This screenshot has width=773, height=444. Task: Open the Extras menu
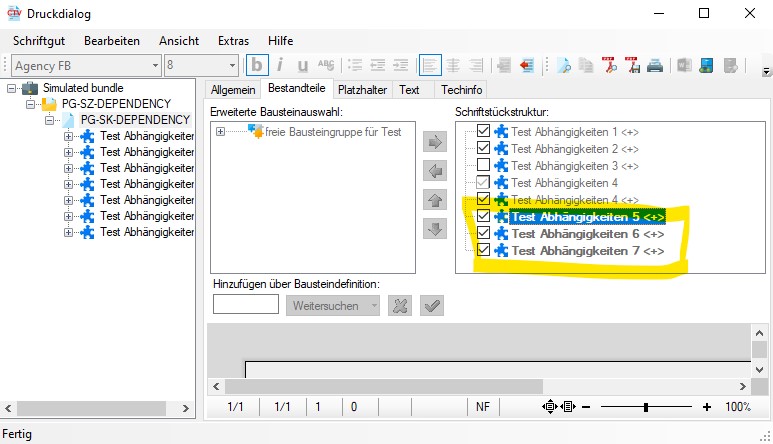tap(233, 40)
